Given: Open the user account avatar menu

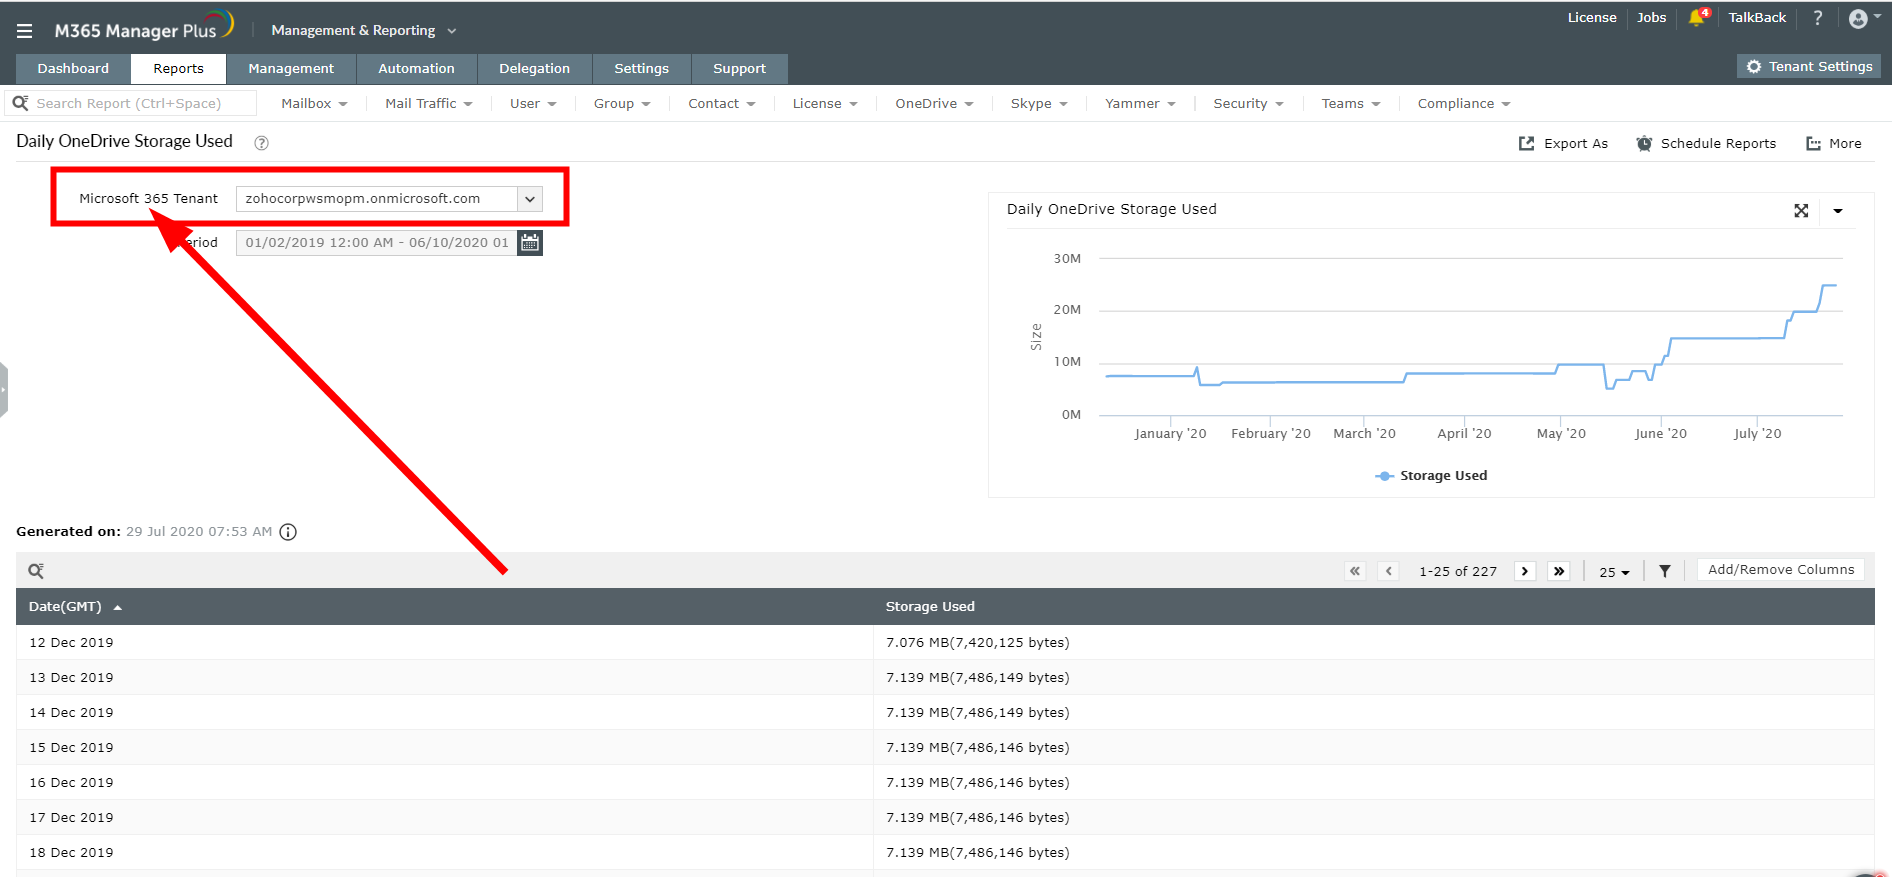Looking at the screenshot, I should click(1864, 18).
